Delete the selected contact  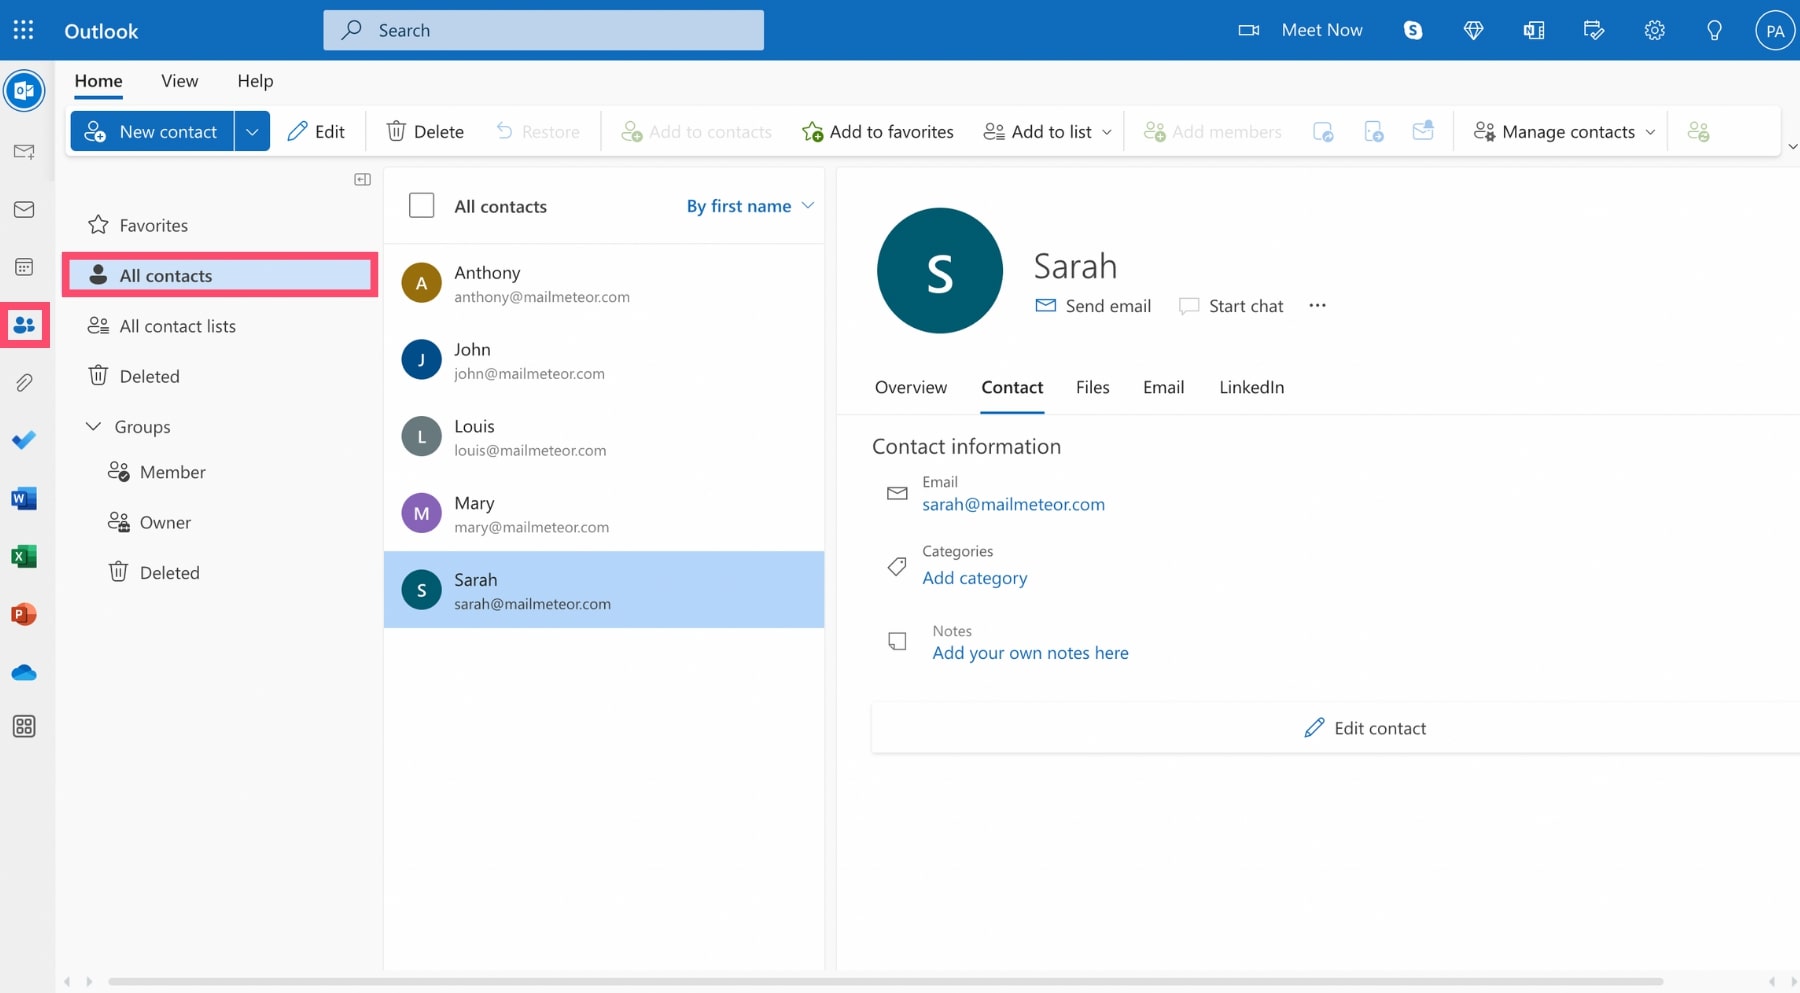(x=425, y=131)
